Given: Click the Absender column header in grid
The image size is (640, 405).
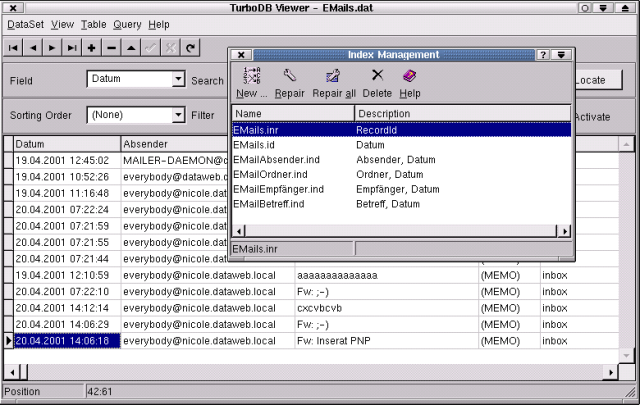Looking at the screenshot, I should coord(174,144).
